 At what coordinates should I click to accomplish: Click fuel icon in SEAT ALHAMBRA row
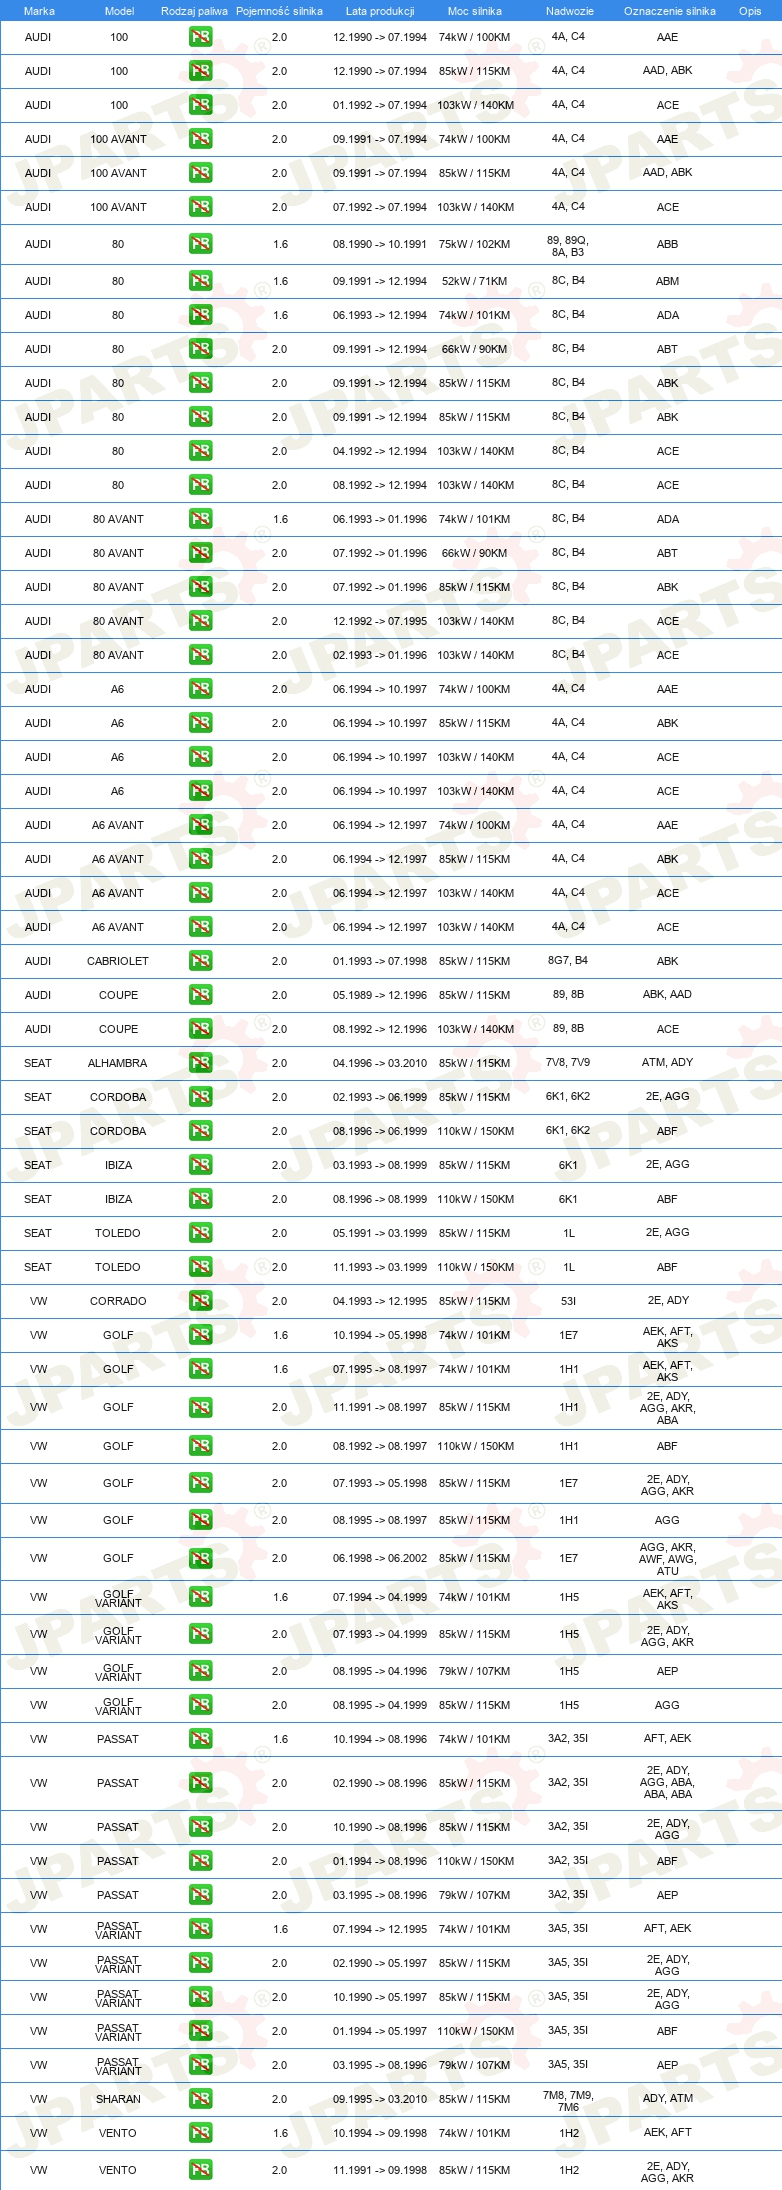click(200, 1063)
